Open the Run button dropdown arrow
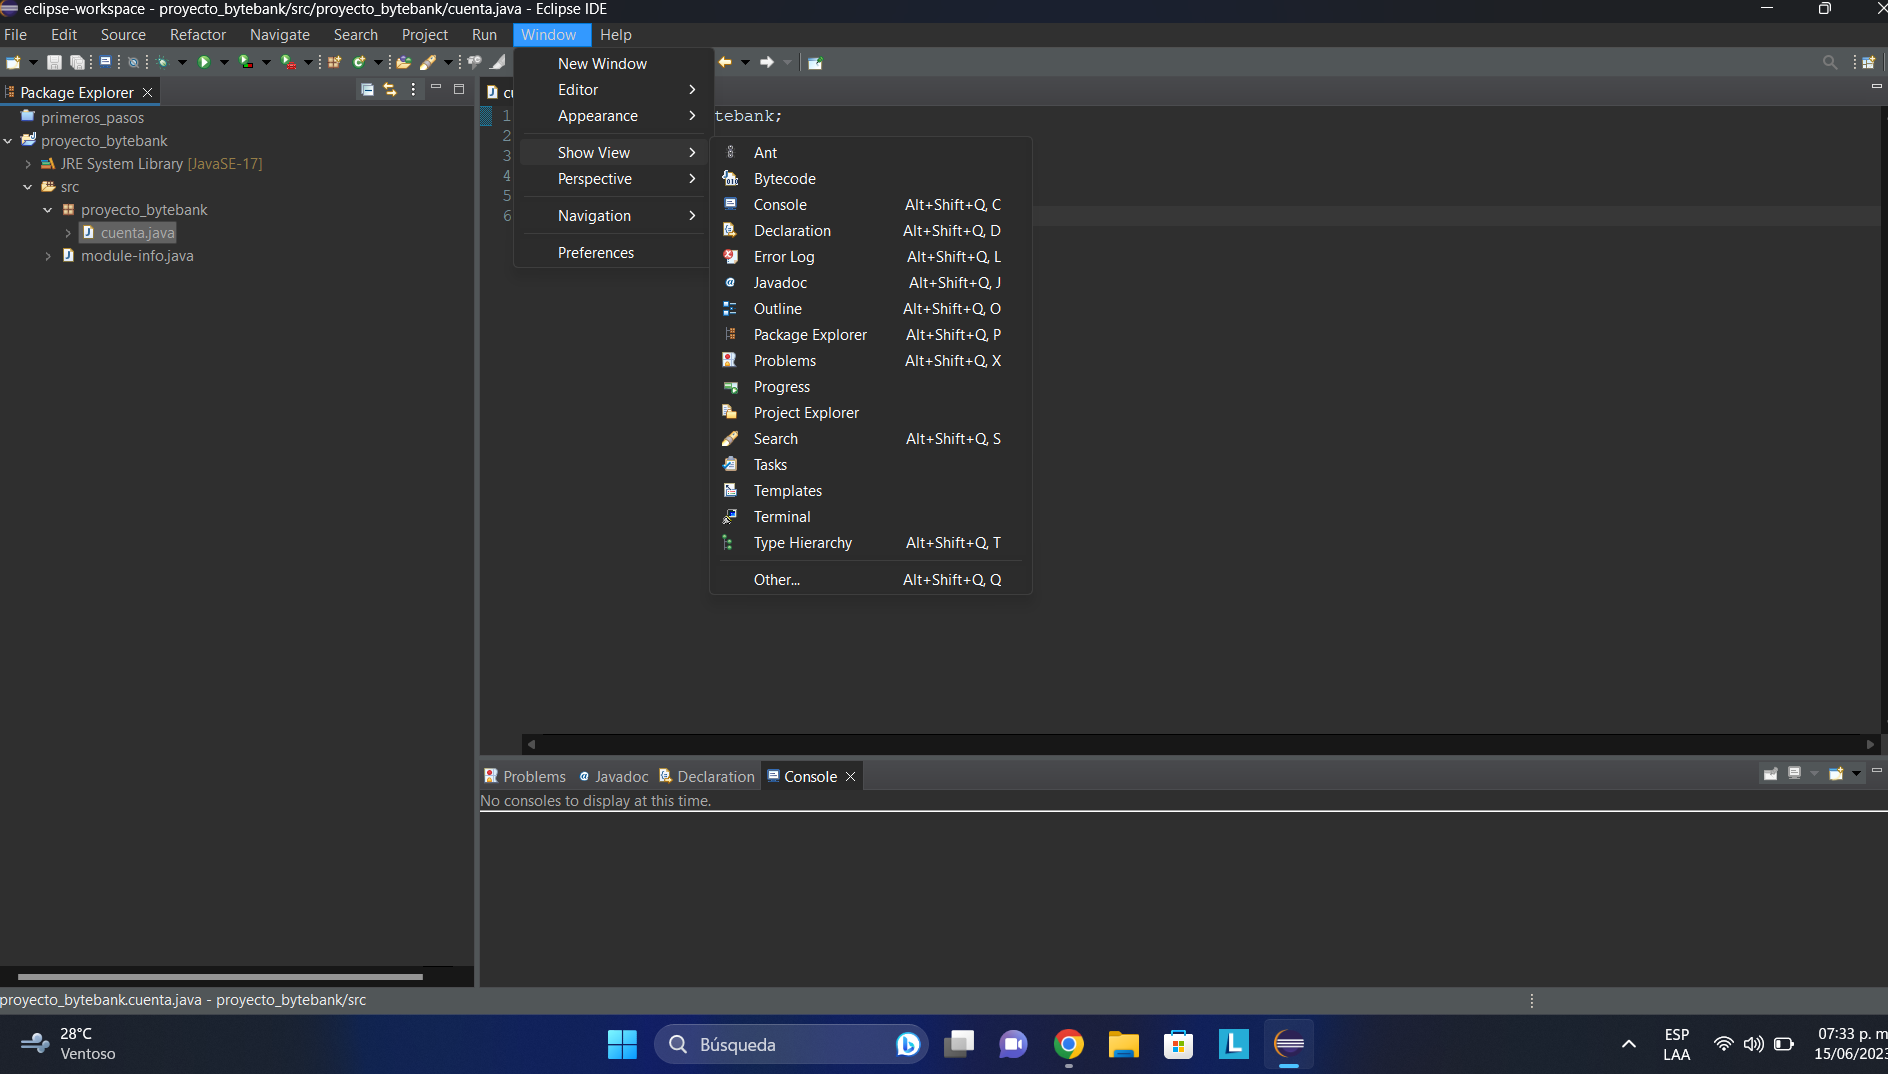1888x1074 pixels. 224,62
